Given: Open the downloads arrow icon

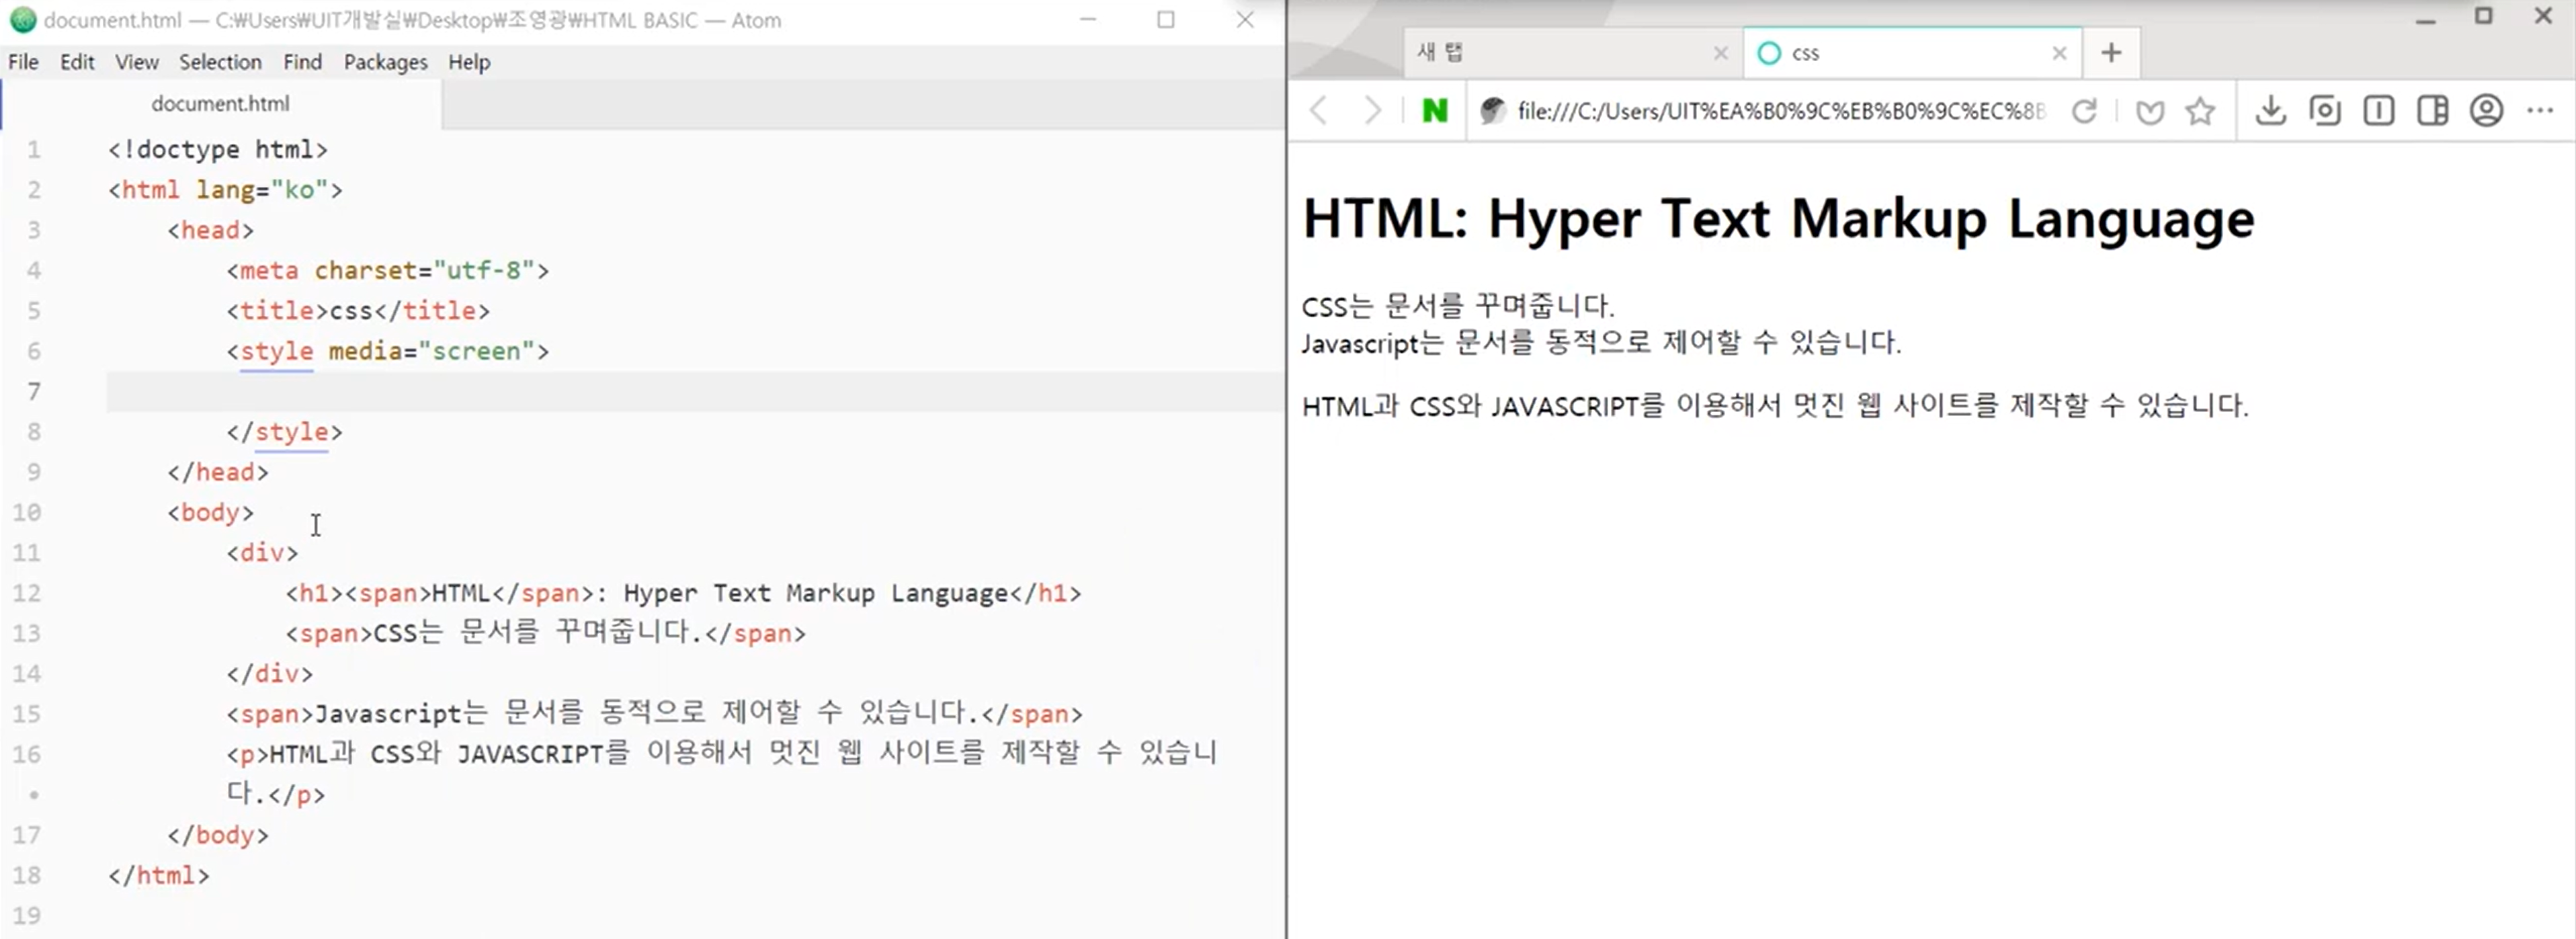Looking at the screenshot, I should 2271,110.
